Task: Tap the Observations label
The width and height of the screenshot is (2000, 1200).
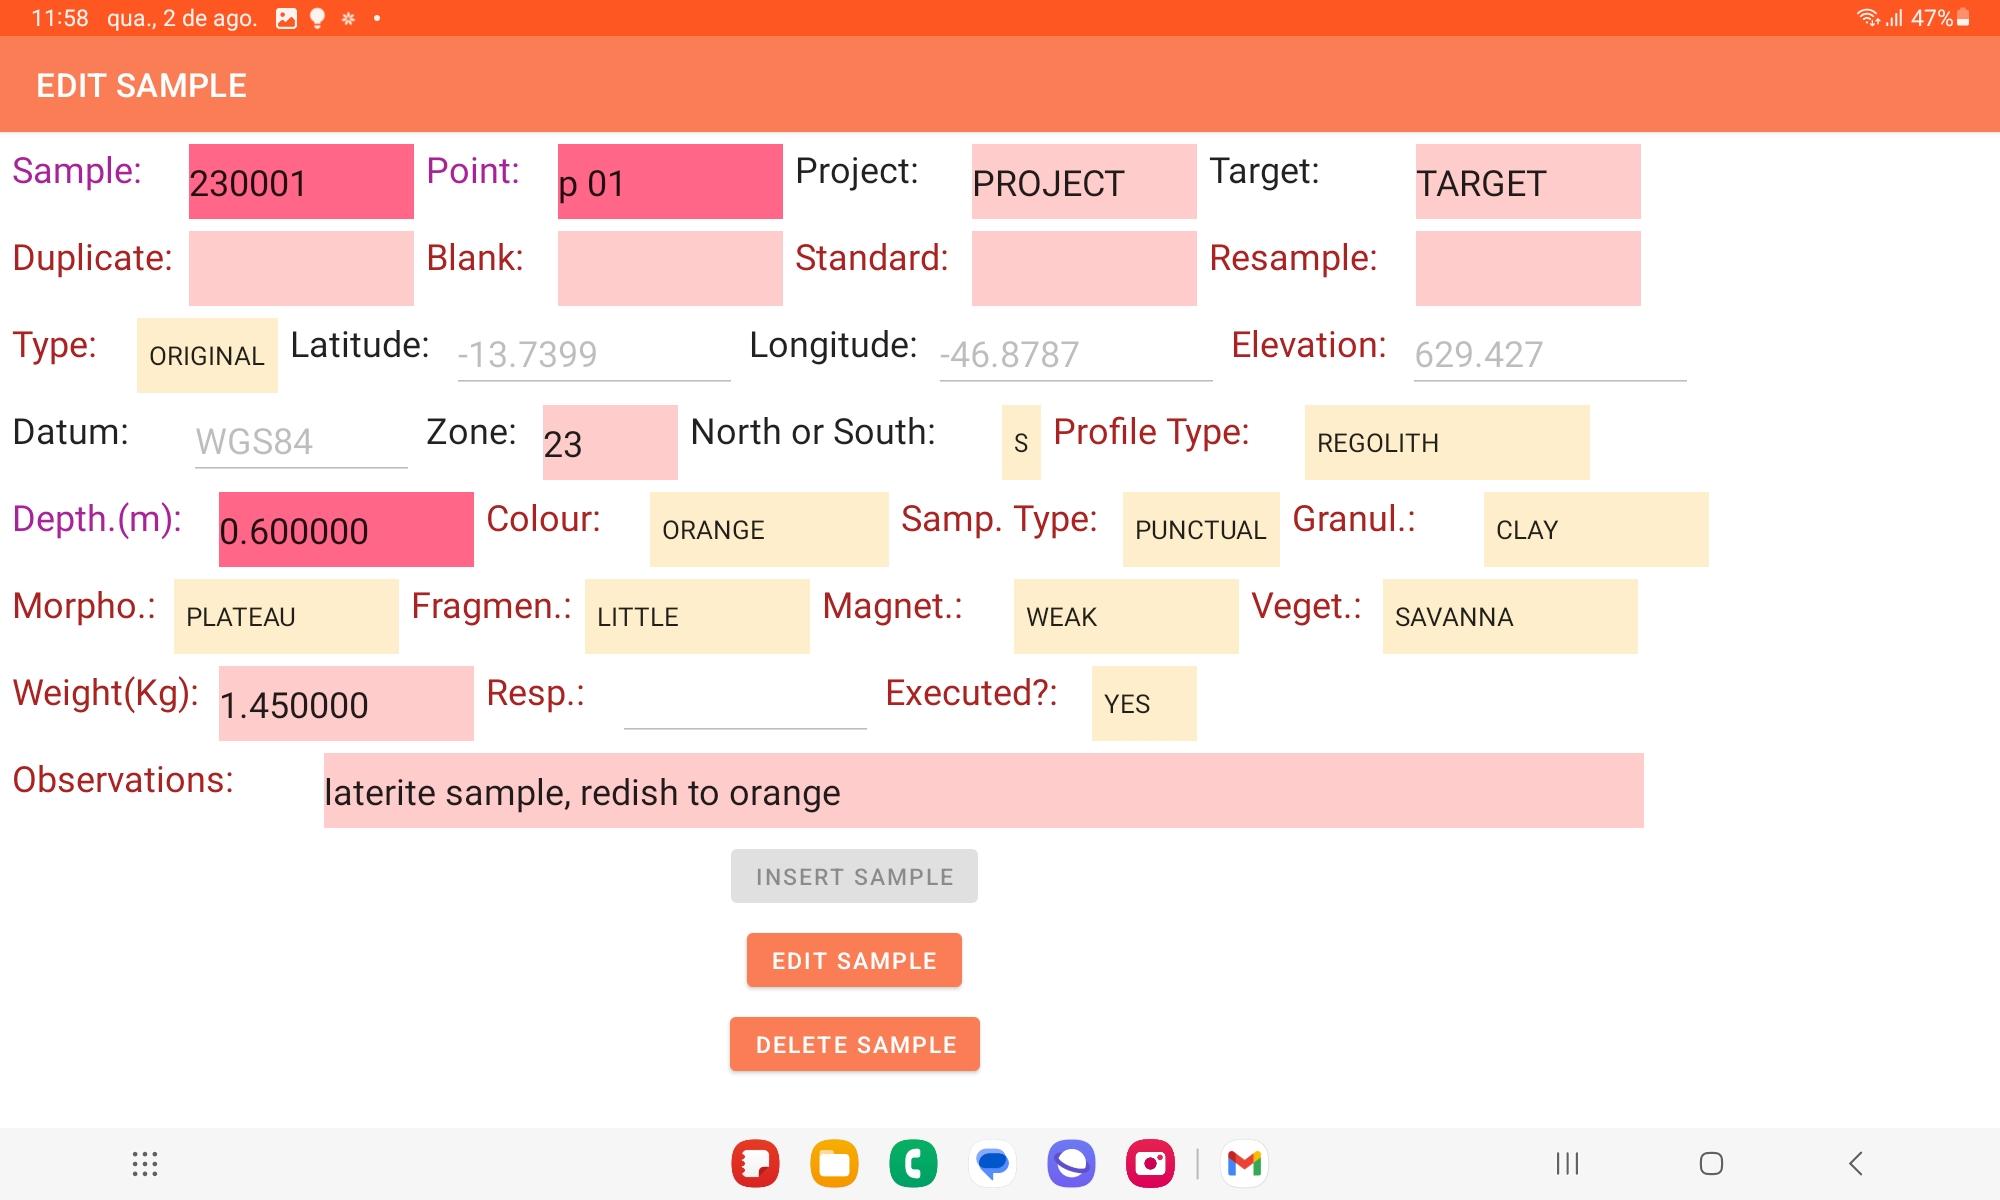Action: (123, 780)
